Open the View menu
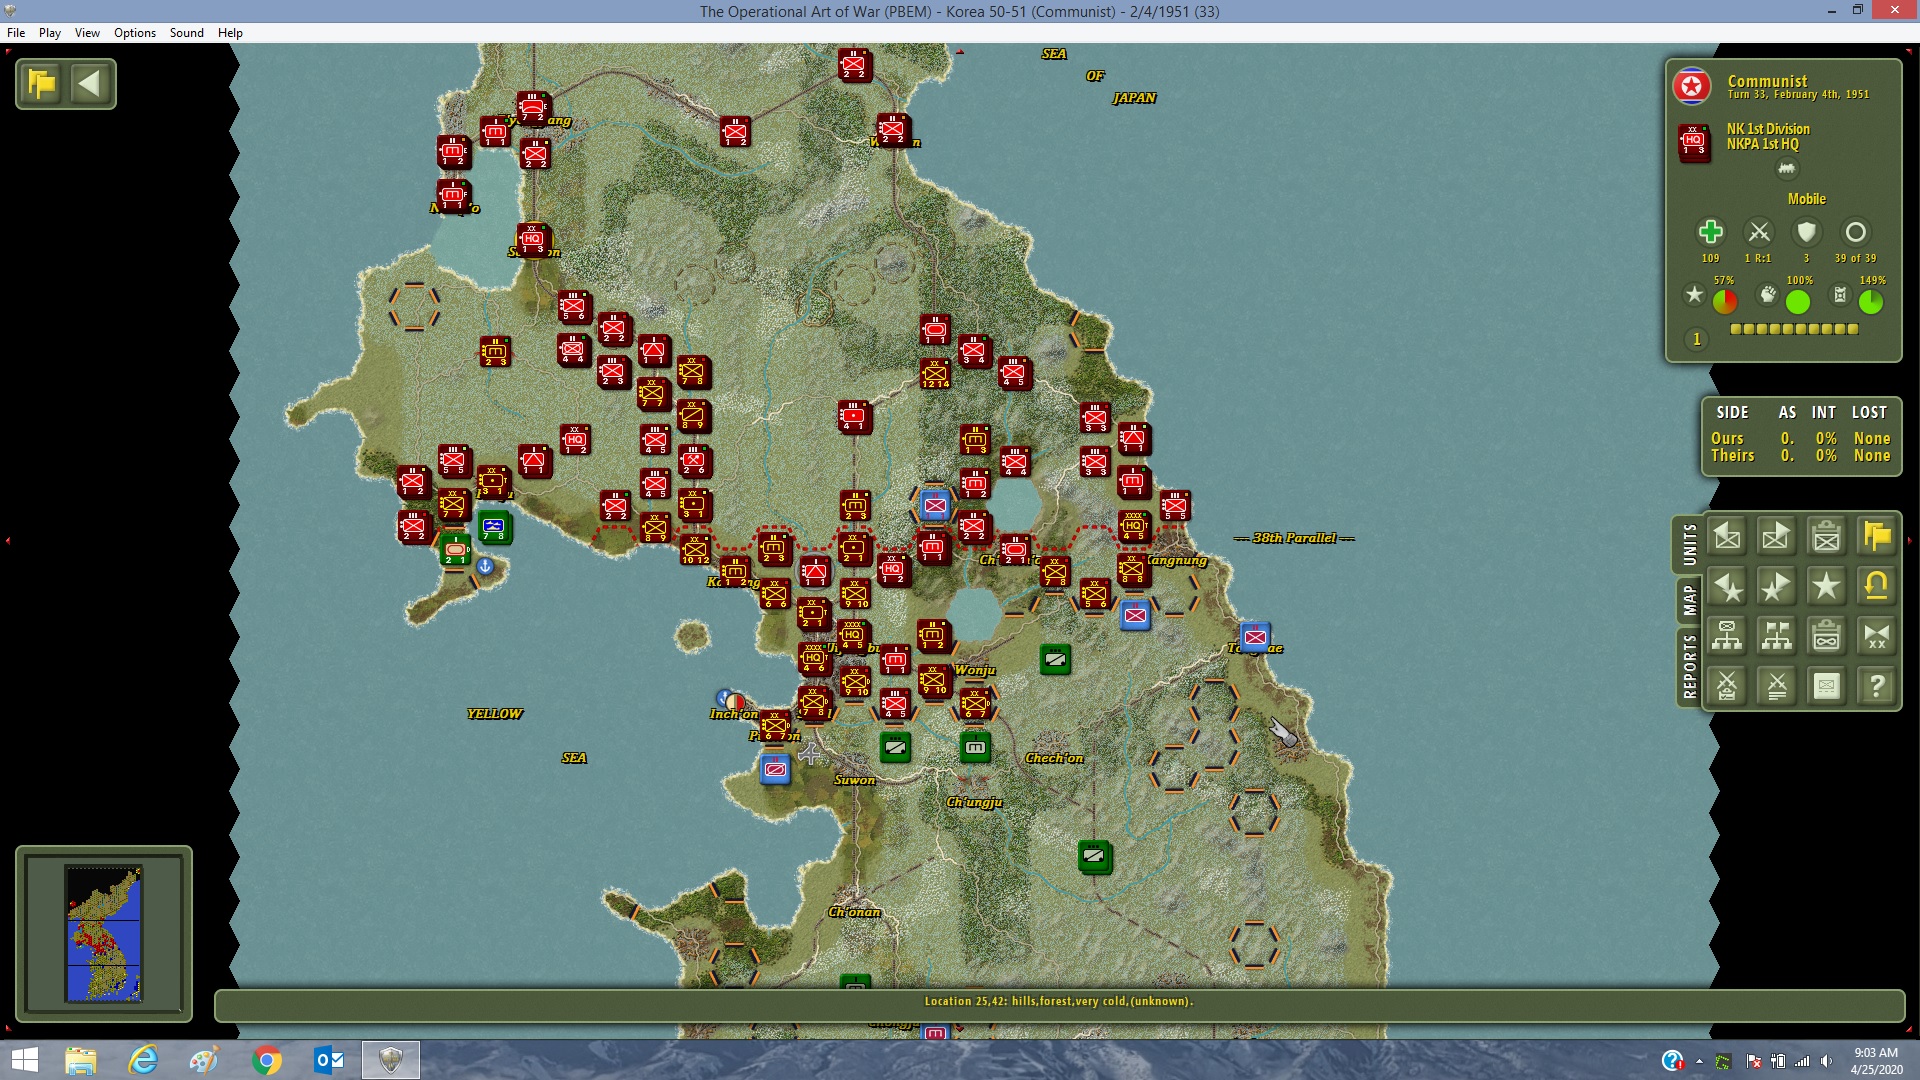Image resolution: width=1920 pixels, height=1080 pixels. [87, 33]
